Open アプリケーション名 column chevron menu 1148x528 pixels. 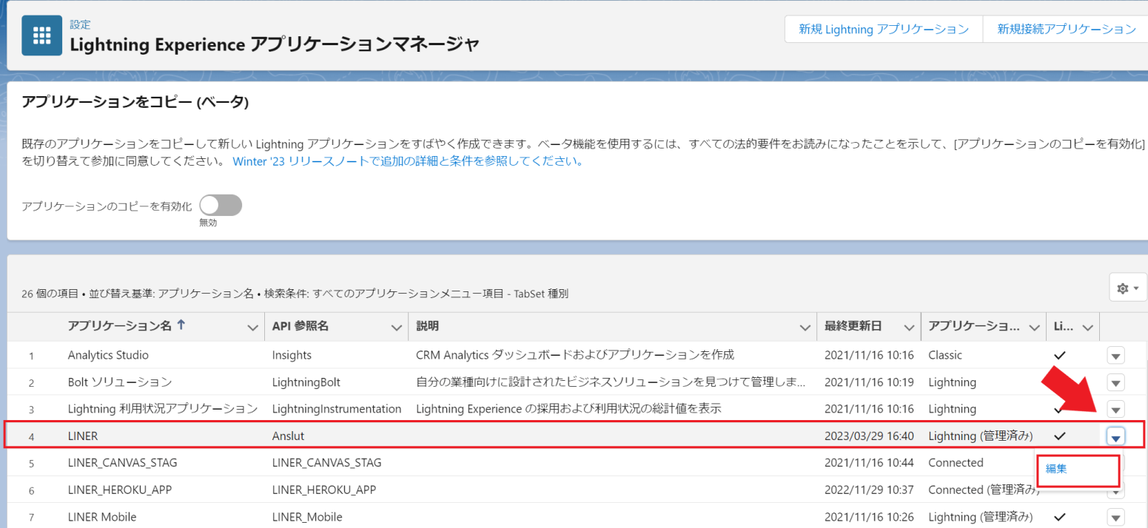(253, 327)
